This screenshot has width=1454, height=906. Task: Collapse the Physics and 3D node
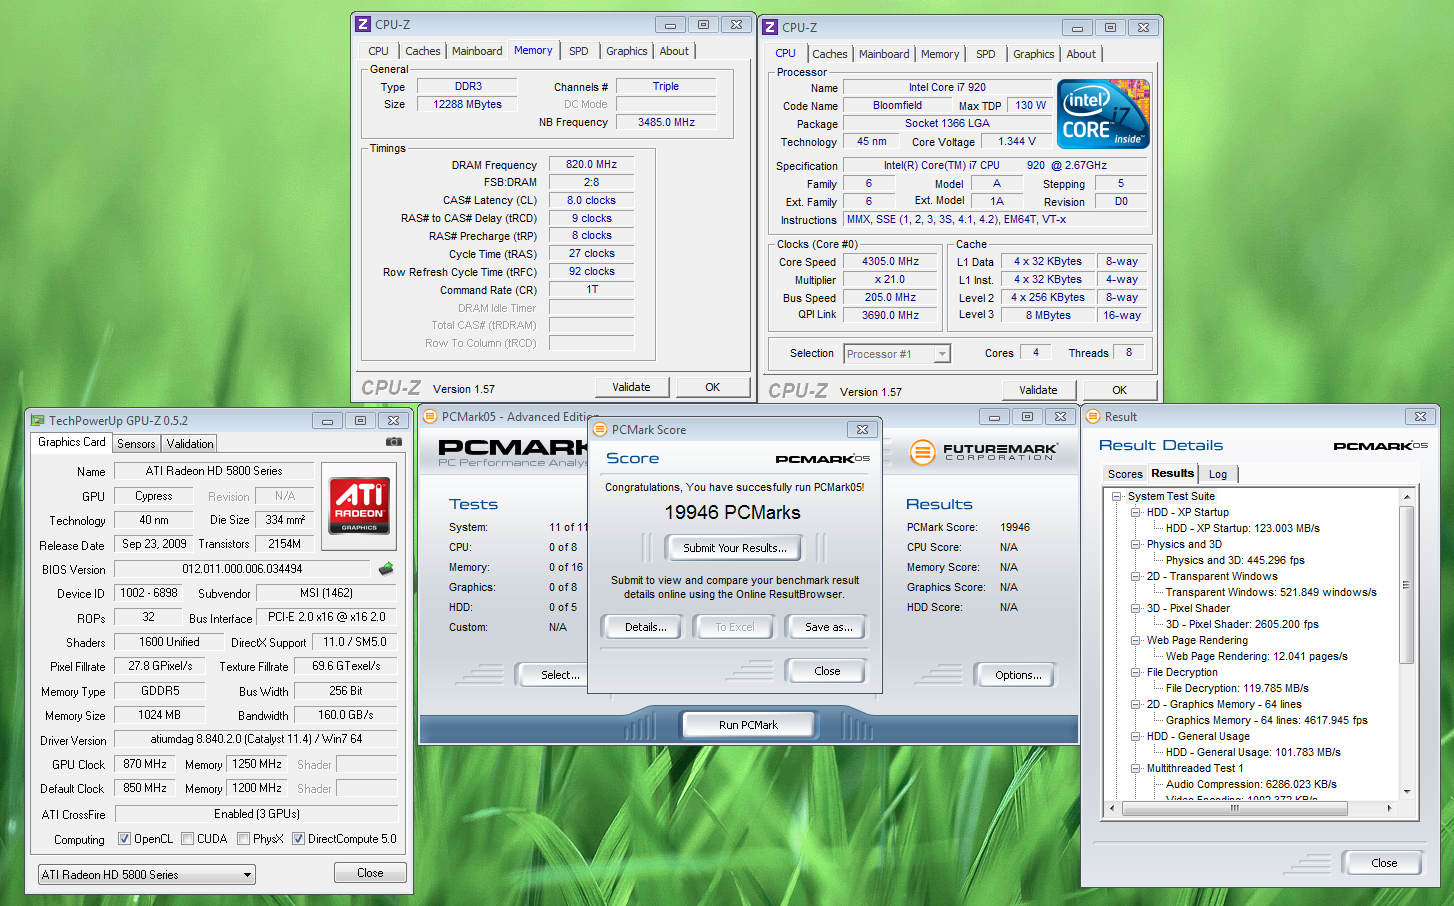point(1136,544)
